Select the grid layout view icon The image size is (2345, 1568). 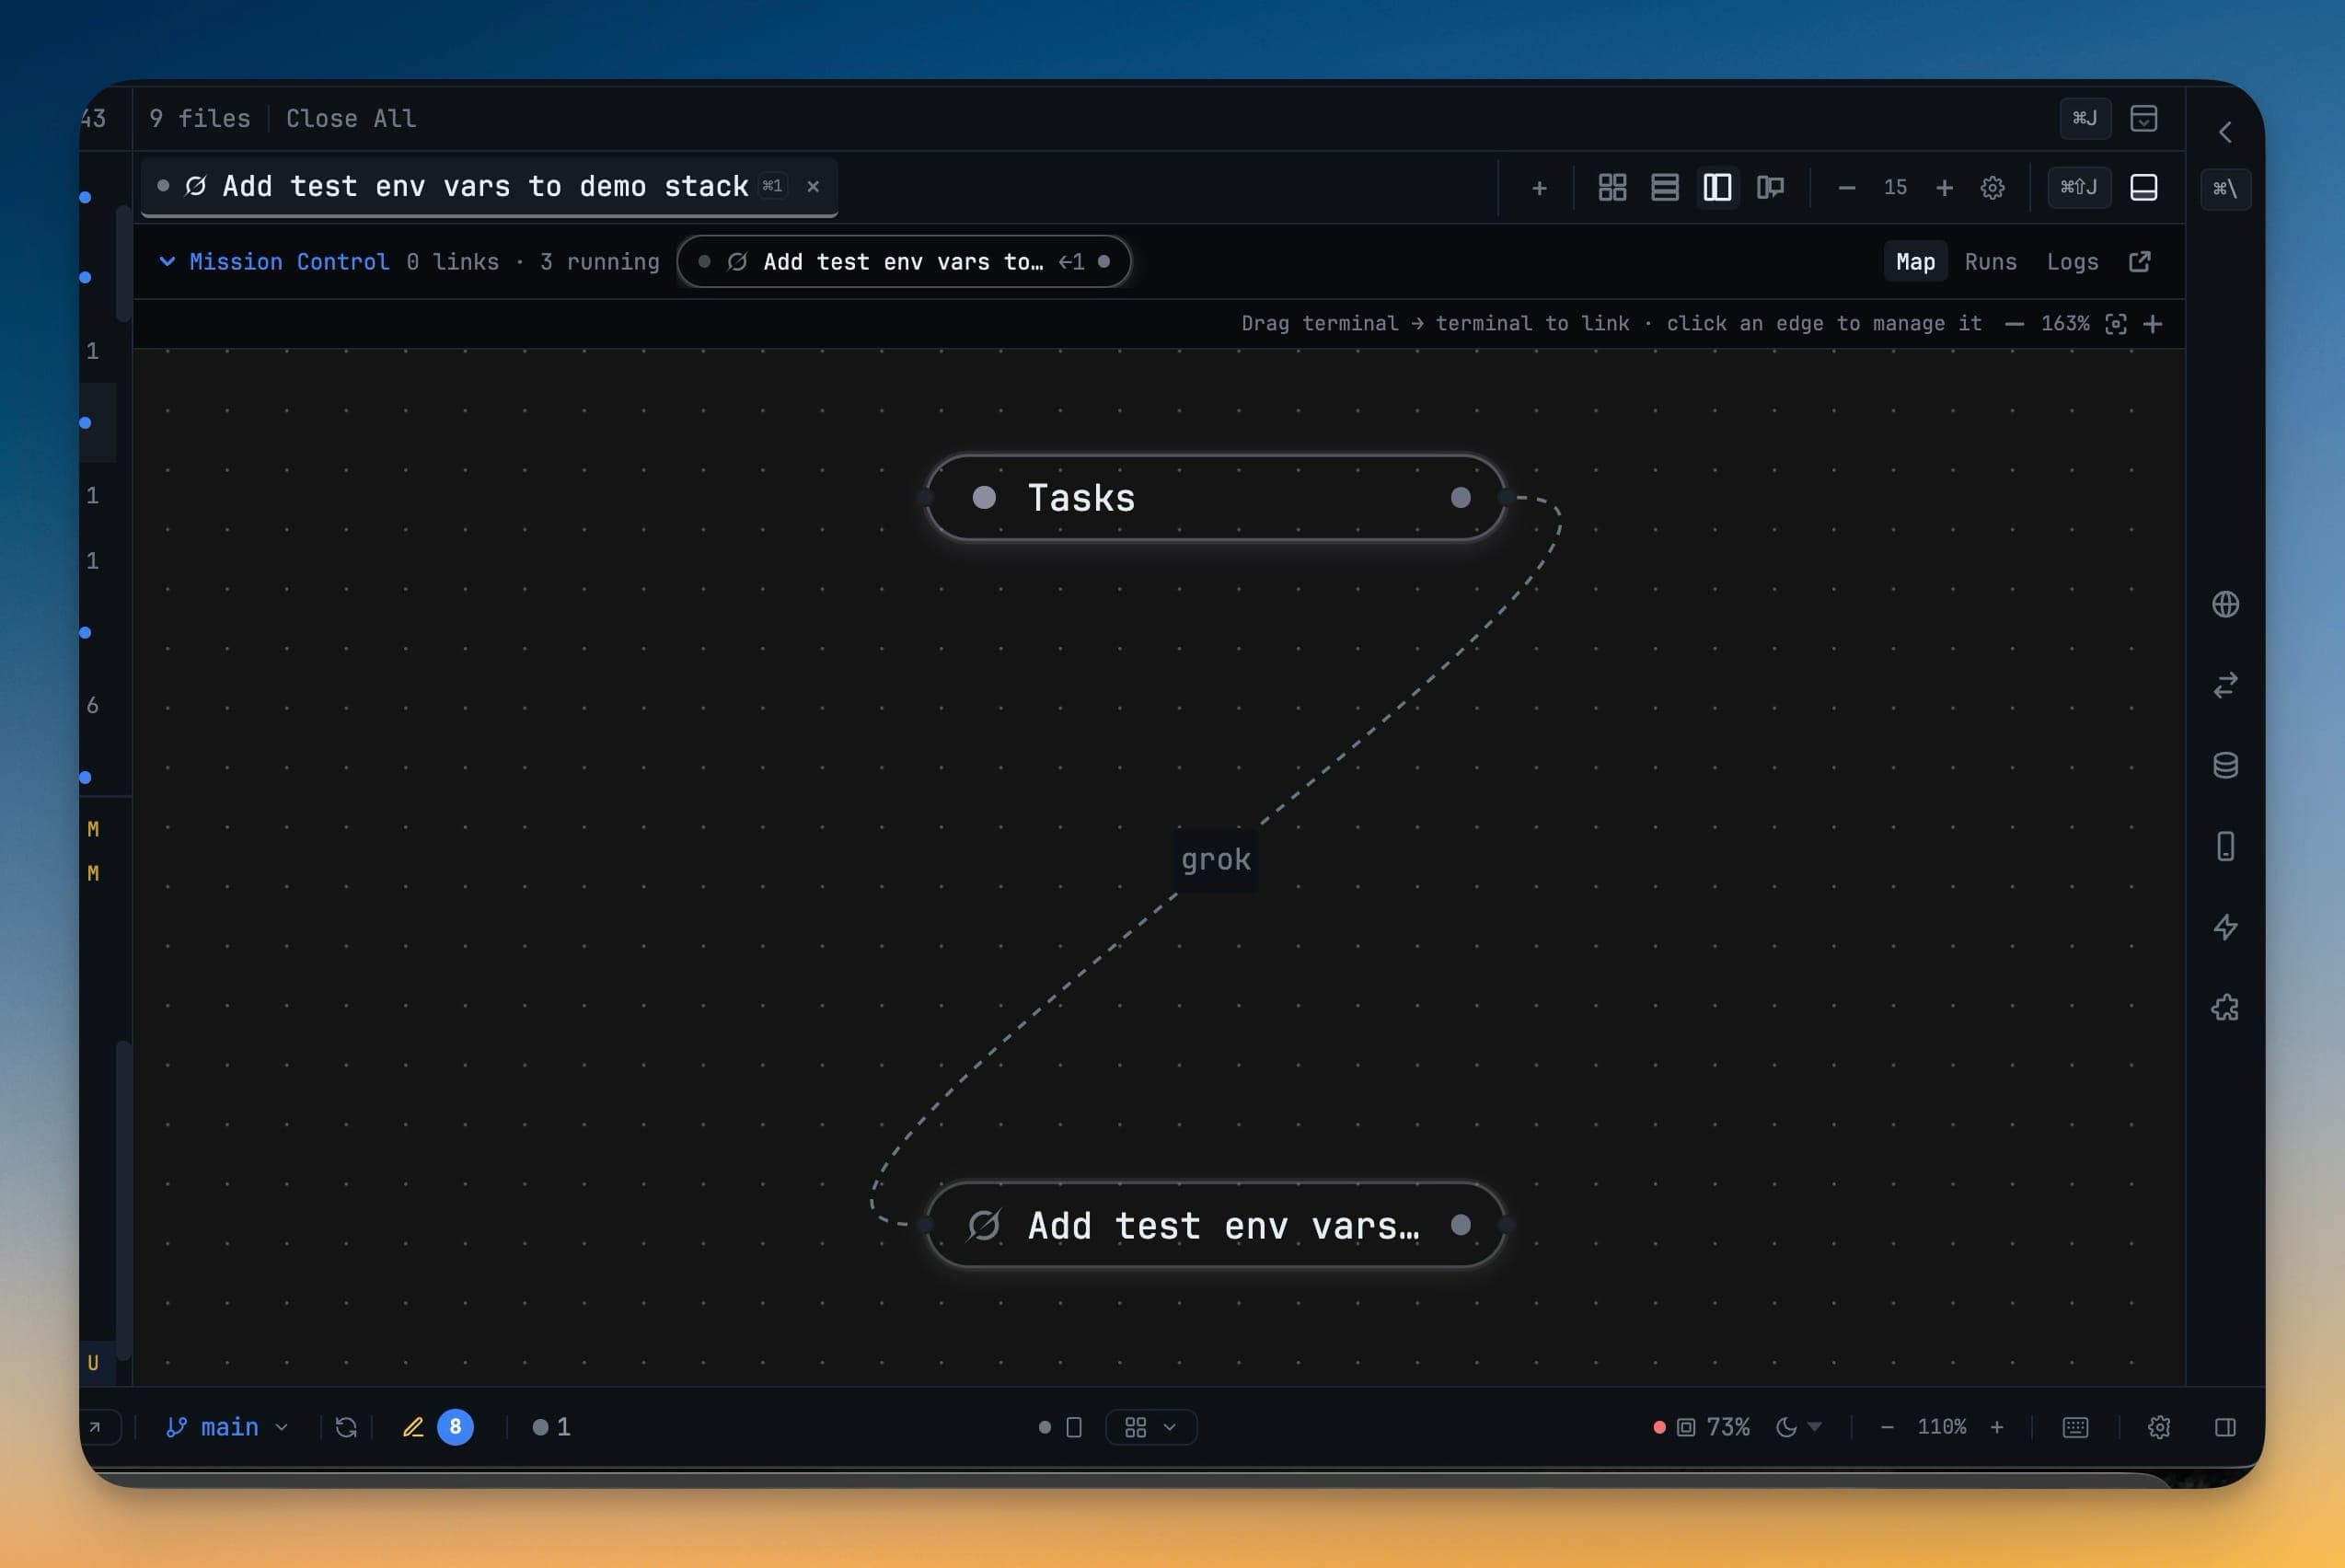[x=1612, y=187]
